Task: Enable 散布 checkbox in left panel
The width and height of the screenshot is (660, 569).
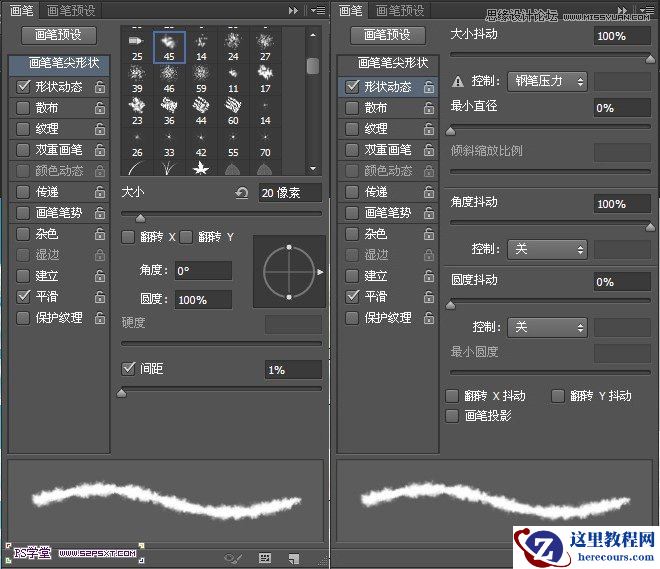Action: coord(23,108)
